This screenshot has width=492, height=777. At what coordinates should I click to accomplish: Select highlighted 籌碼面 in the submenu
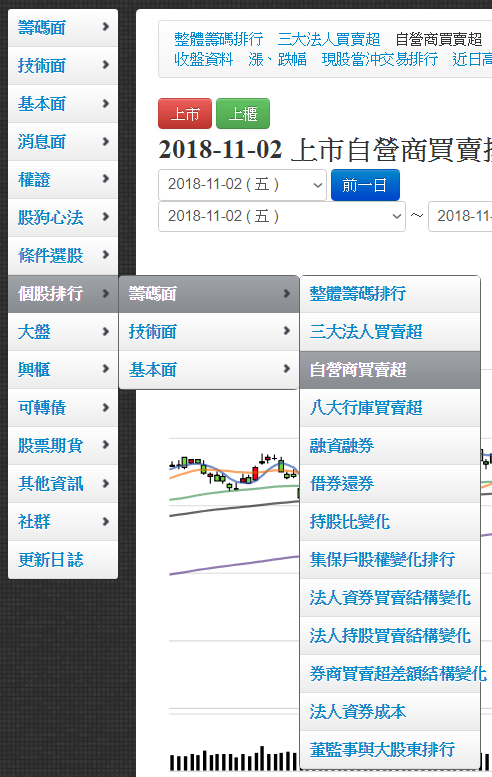(x=209, y=294)
